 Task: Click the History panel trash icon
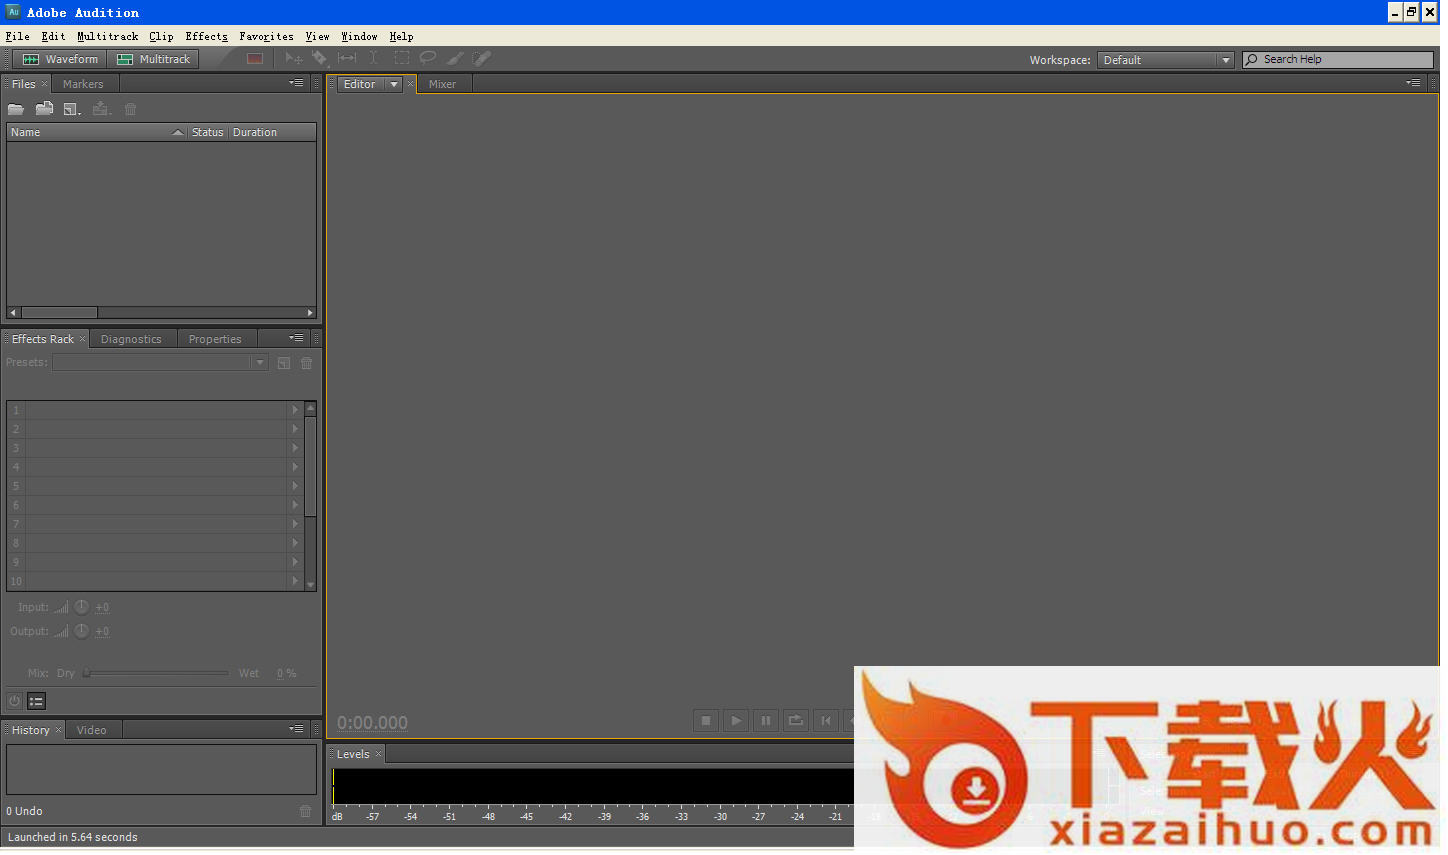click(x=306, y=812)
